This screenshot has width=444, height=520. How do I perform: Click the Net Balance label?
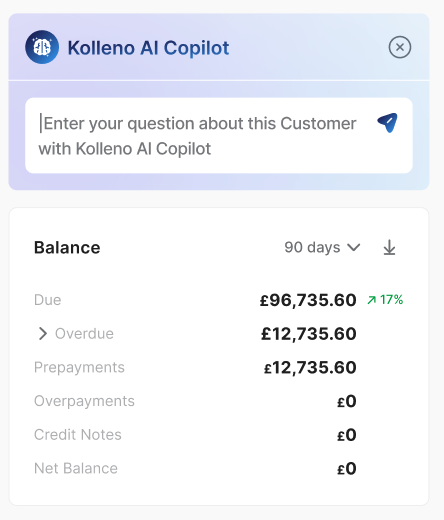coord(76,468)
